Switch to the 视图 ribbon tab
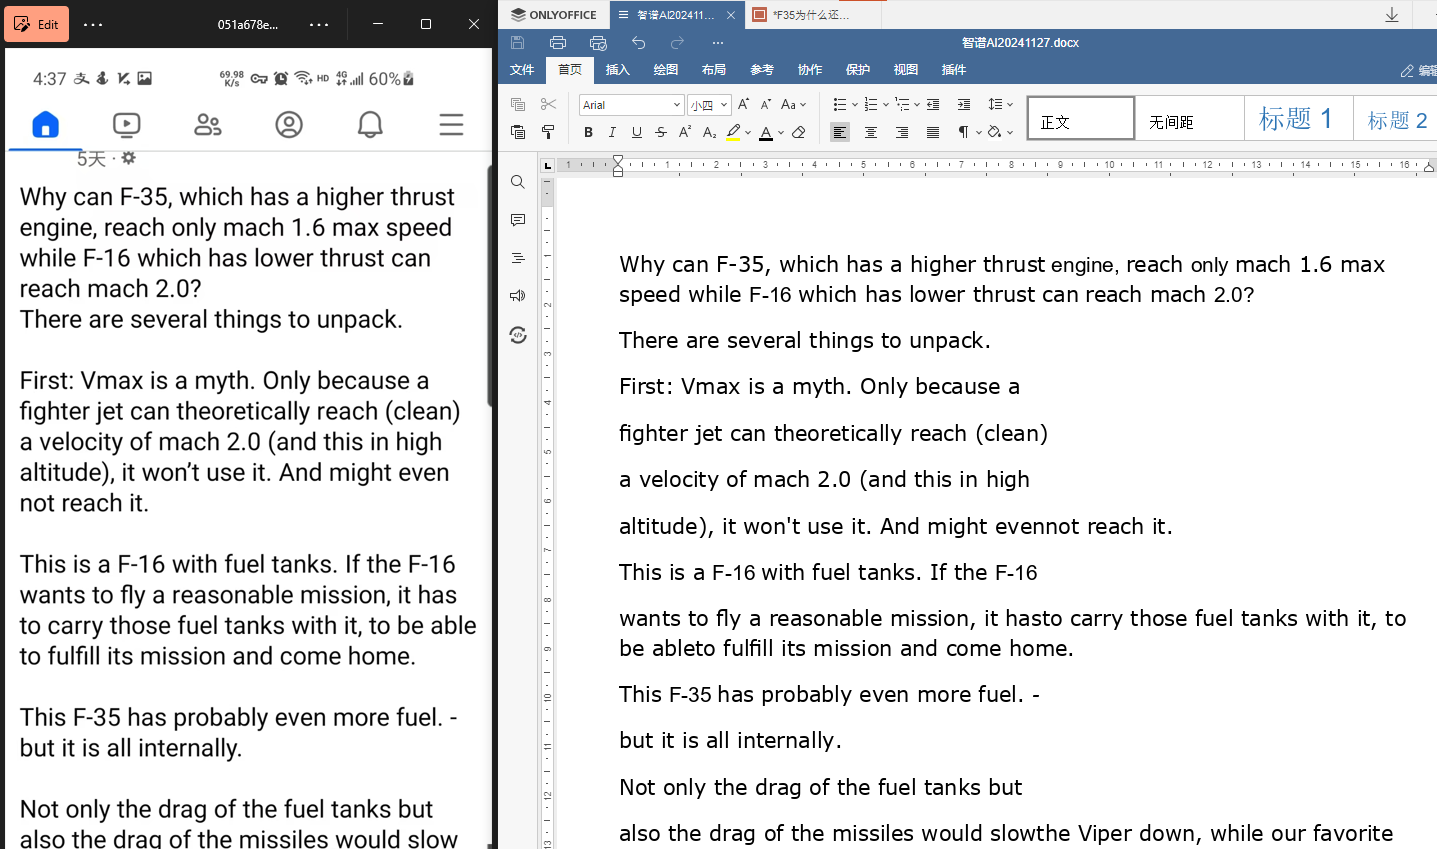This screenshot has height=849, width=1437. [x=906, y=70]
